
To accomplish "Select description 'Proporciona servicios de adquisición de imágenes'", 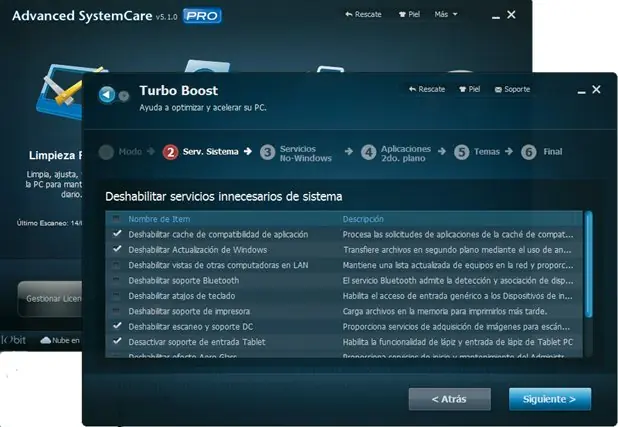I will 456,326.
